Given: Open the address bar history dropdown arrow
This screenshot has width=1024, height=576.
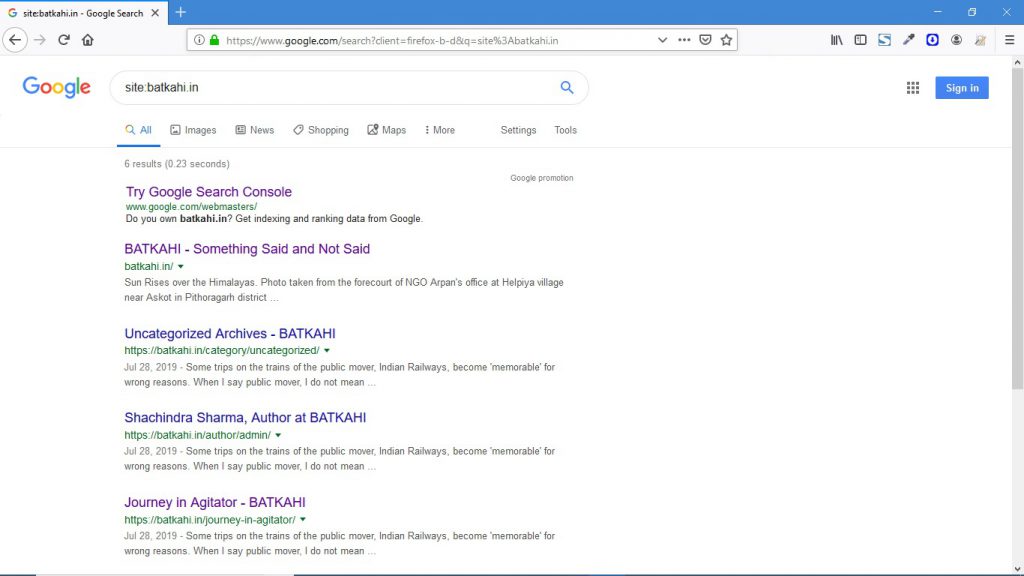Looking at the screenshot, I should point(662,40).
